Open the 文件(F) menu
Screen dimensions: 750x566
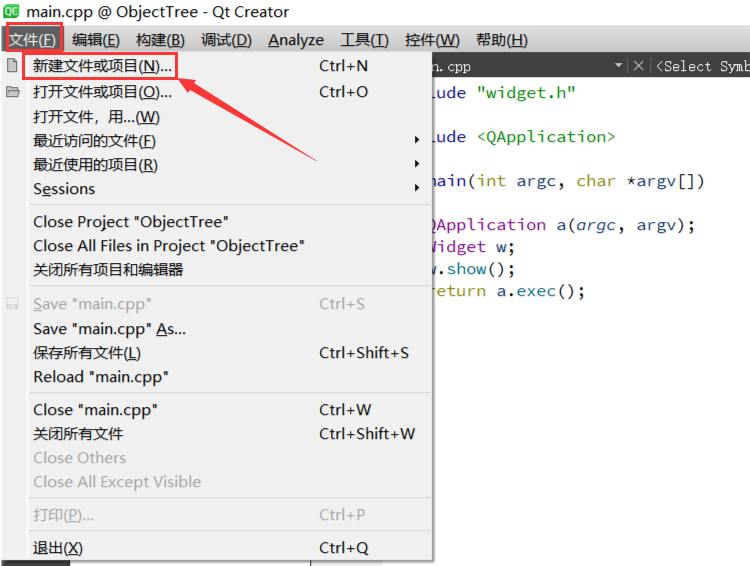click(33, 40)
